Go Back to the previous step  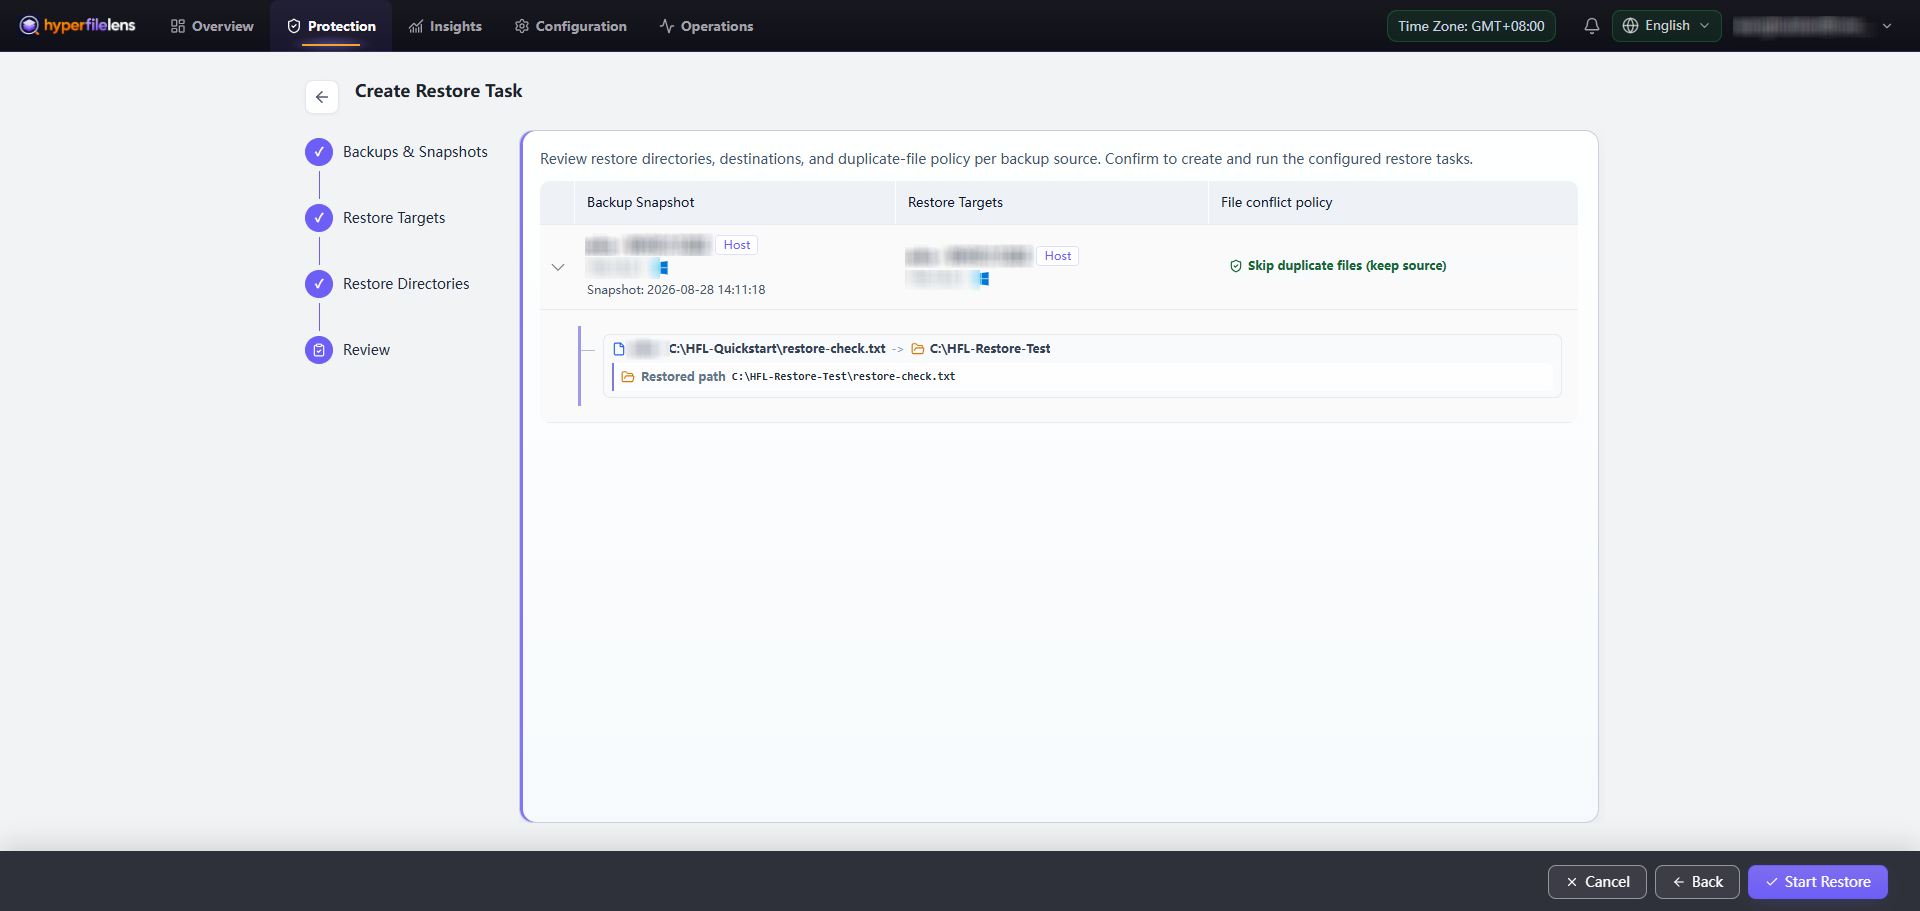point(1697,882)
